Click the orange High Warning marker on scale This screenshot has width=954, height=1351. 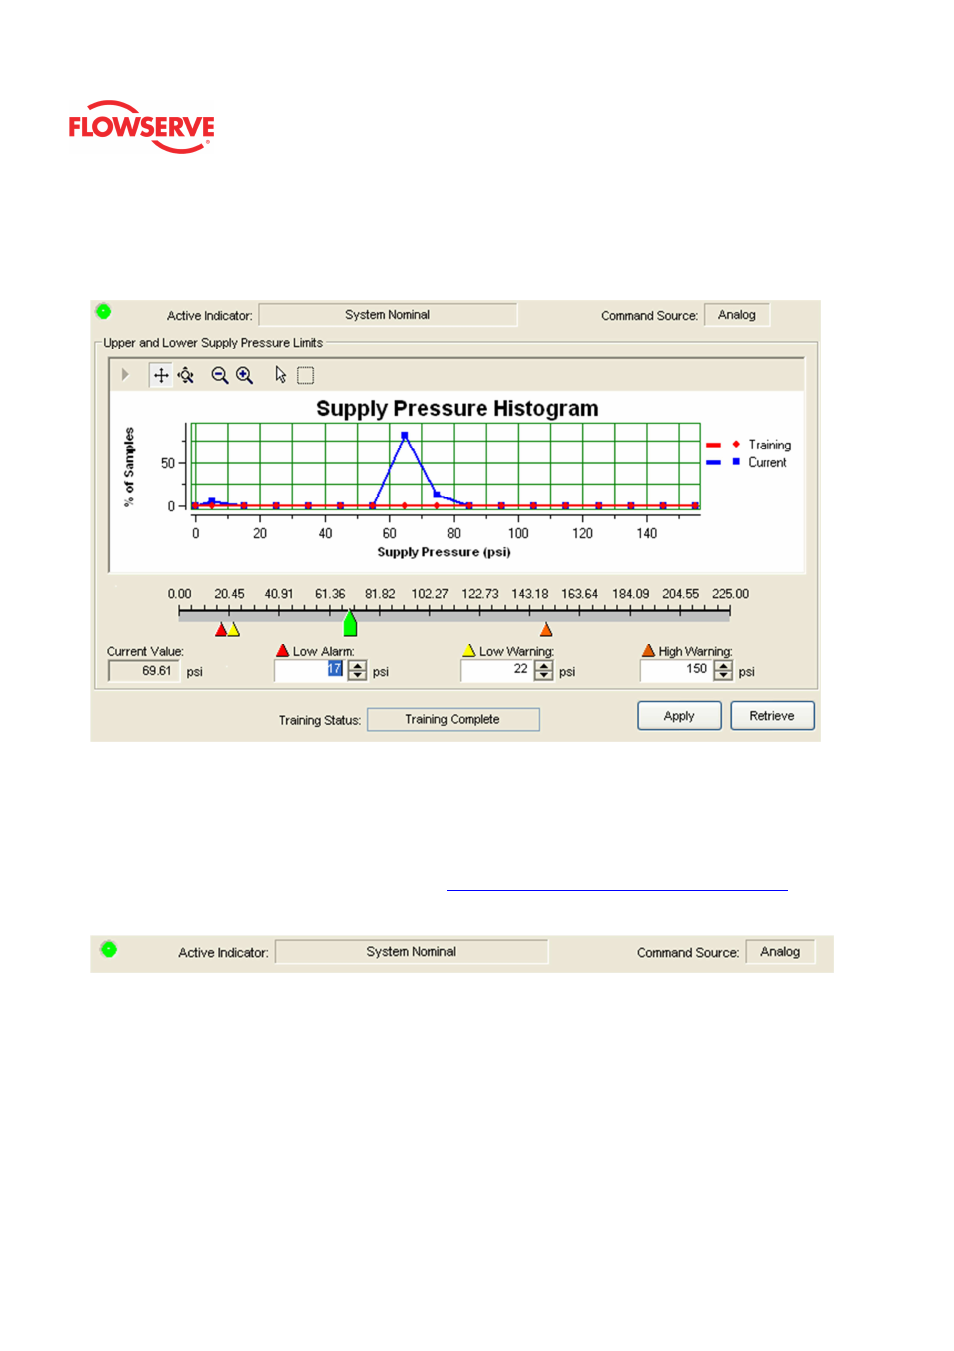click(x=546, y=630)
